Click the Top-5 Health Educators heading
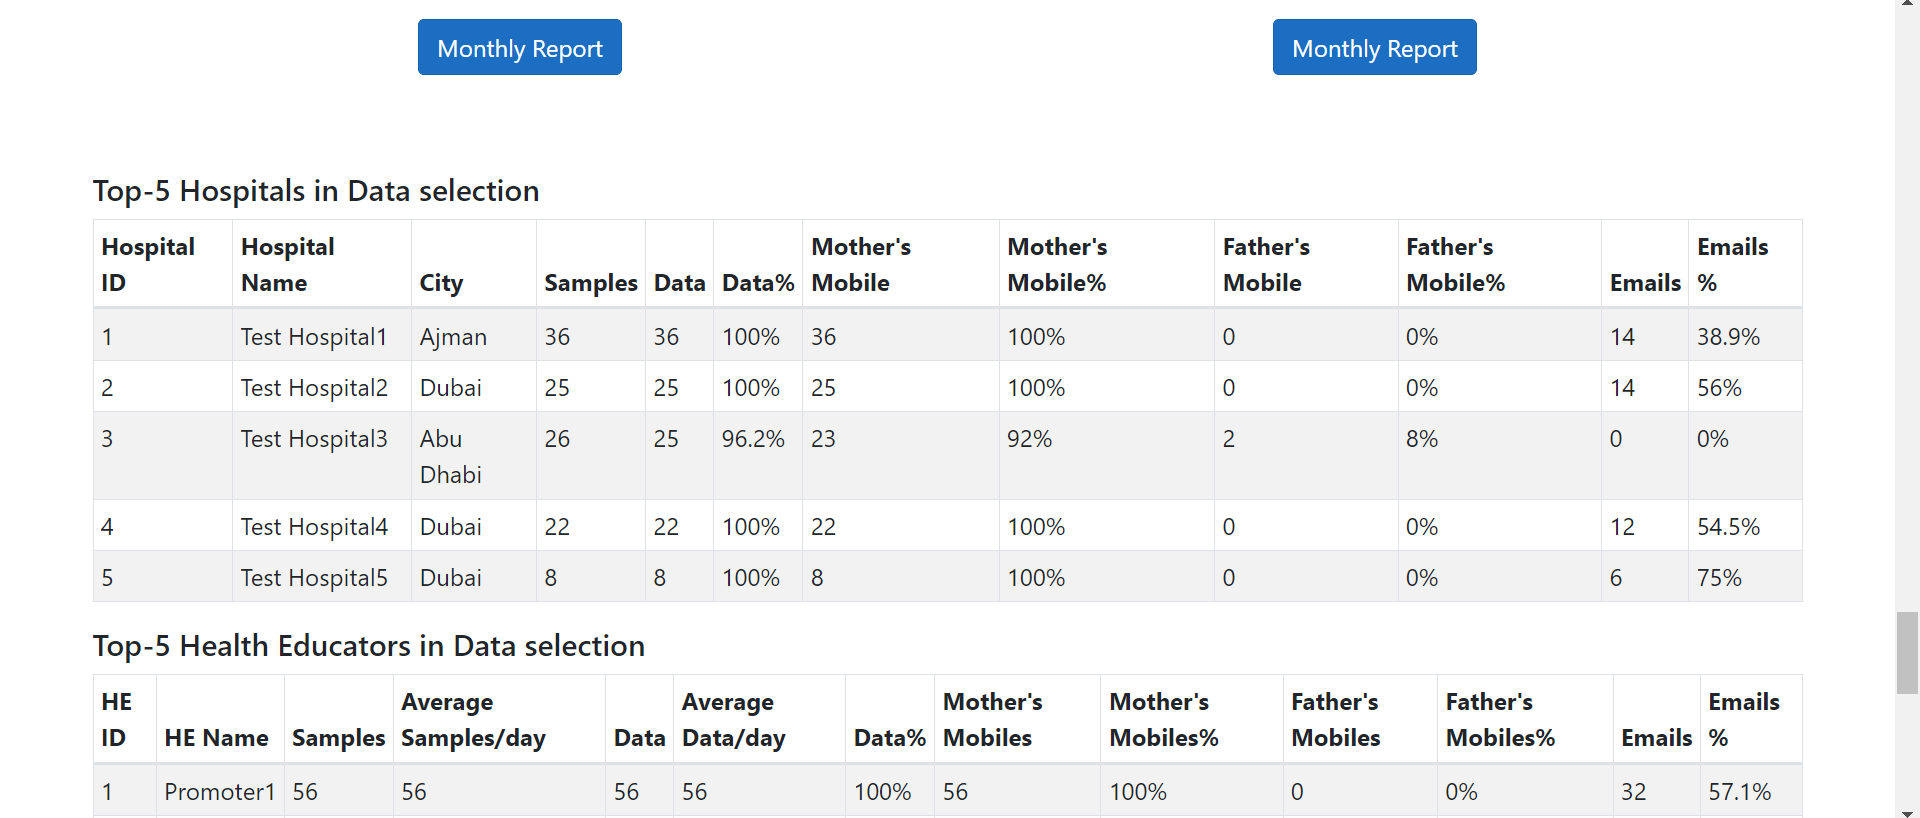The height and width of the screenshot is (818, 1920). coord(369,646)
